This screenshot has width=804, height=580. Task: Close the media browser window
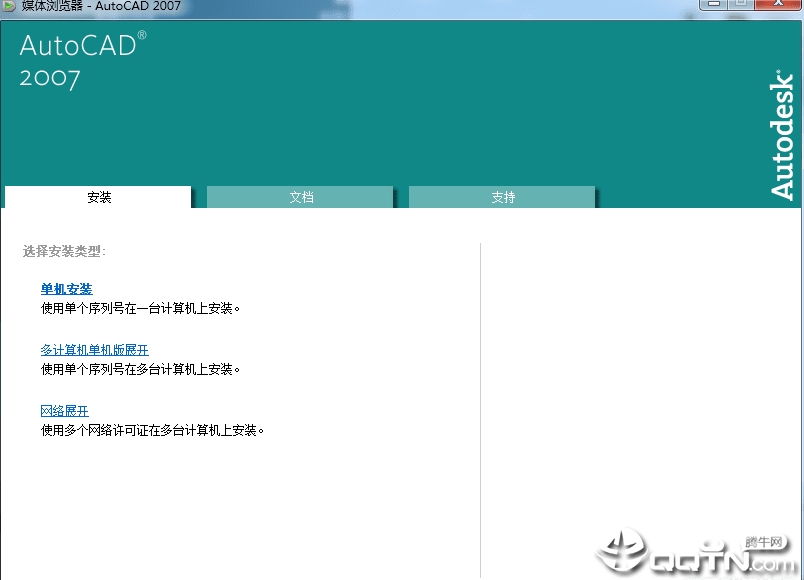tap(778, 4)
